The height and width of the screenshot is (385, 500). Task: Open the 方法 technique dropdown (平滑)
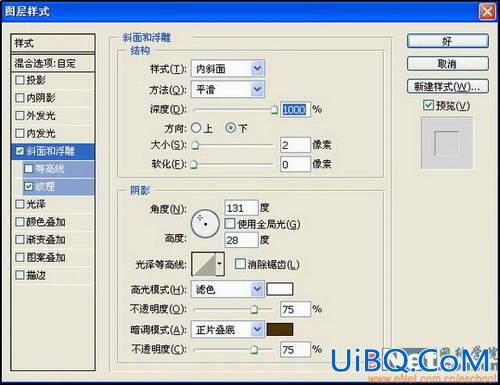[x=228, y=89]
